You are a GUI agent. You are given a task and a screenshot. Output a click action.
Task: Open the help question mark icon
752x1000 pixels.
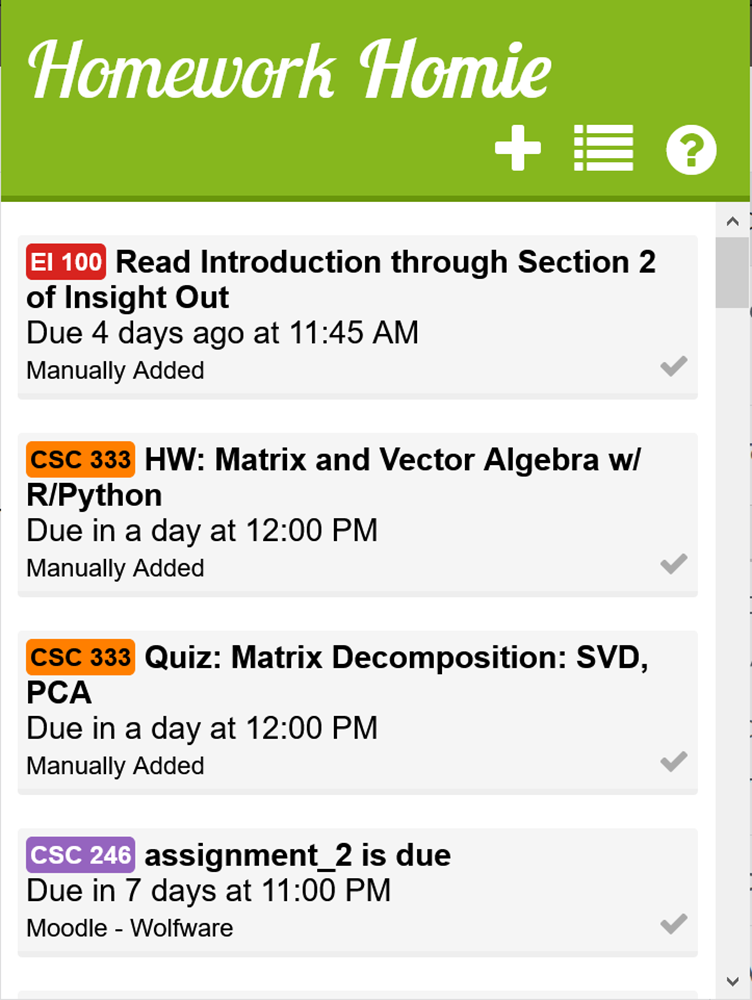tap(691, 149)
